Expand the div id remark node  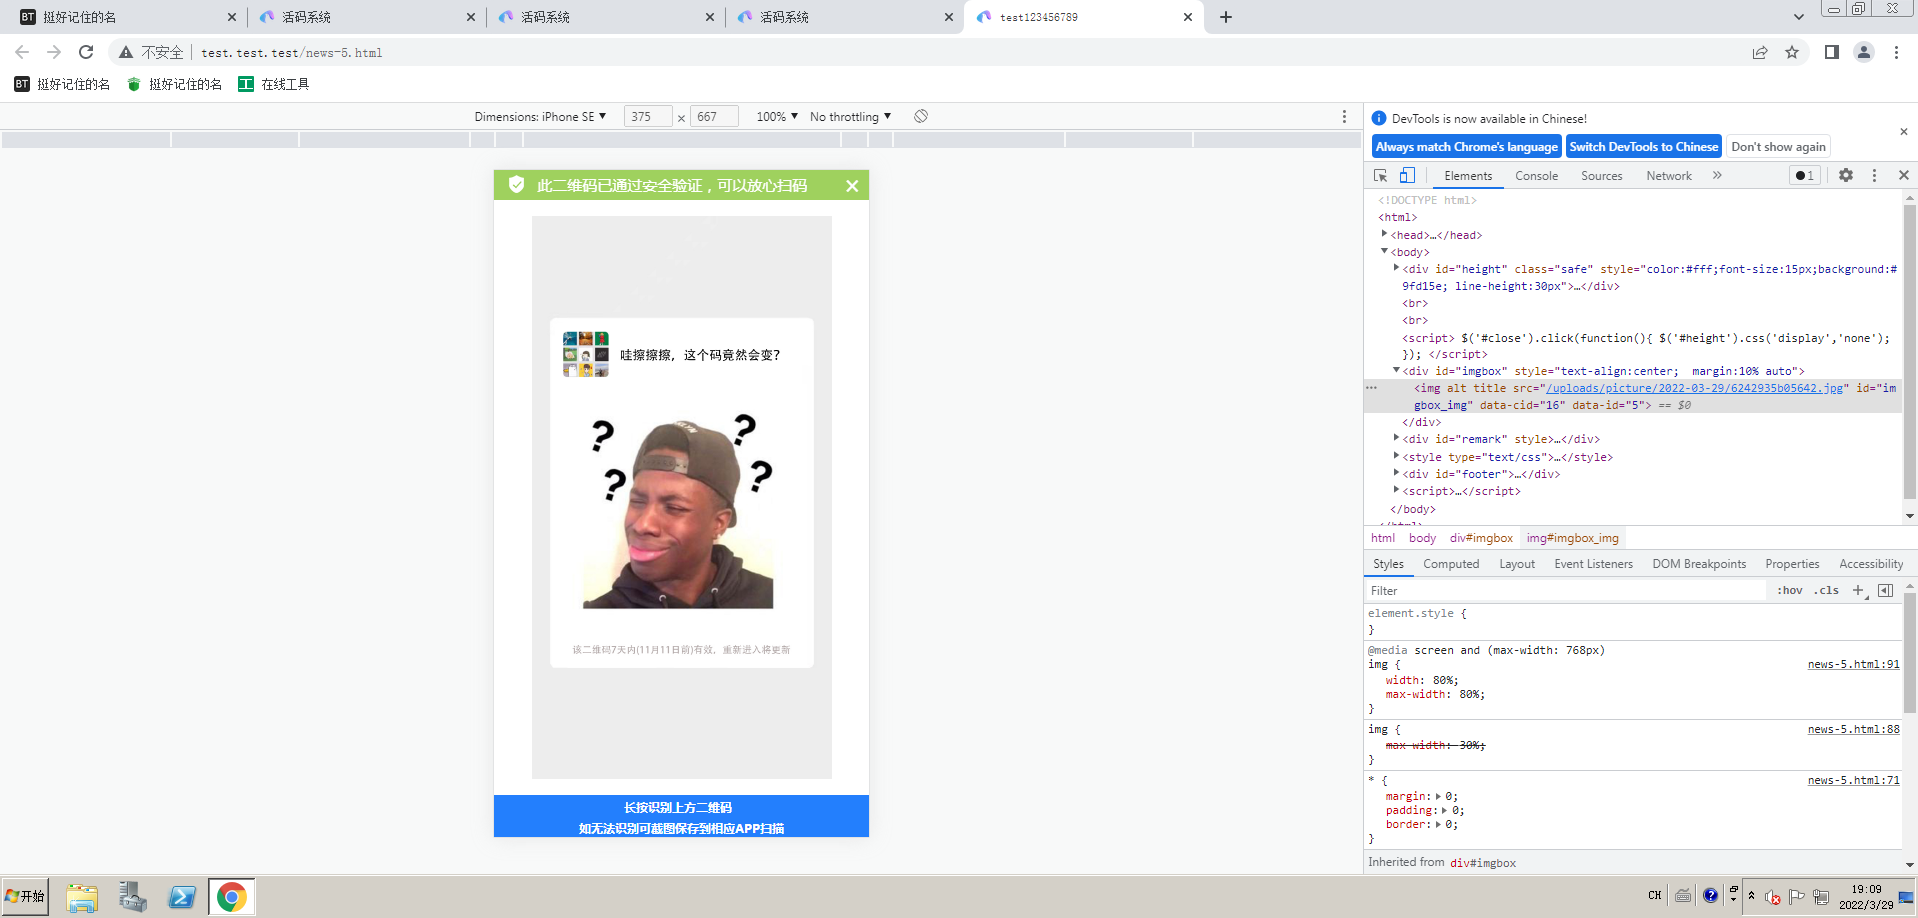[1396, 438]
